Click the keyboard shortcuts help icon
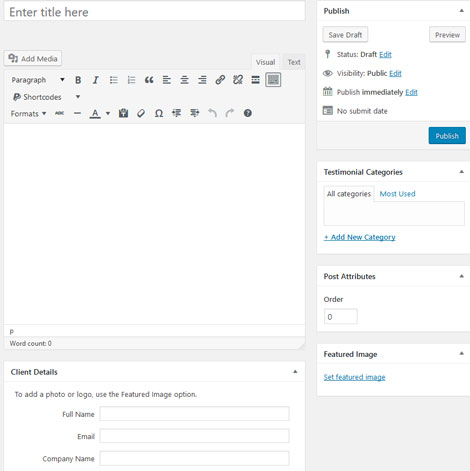Screen dimensions: 470x471 [248, 113]
